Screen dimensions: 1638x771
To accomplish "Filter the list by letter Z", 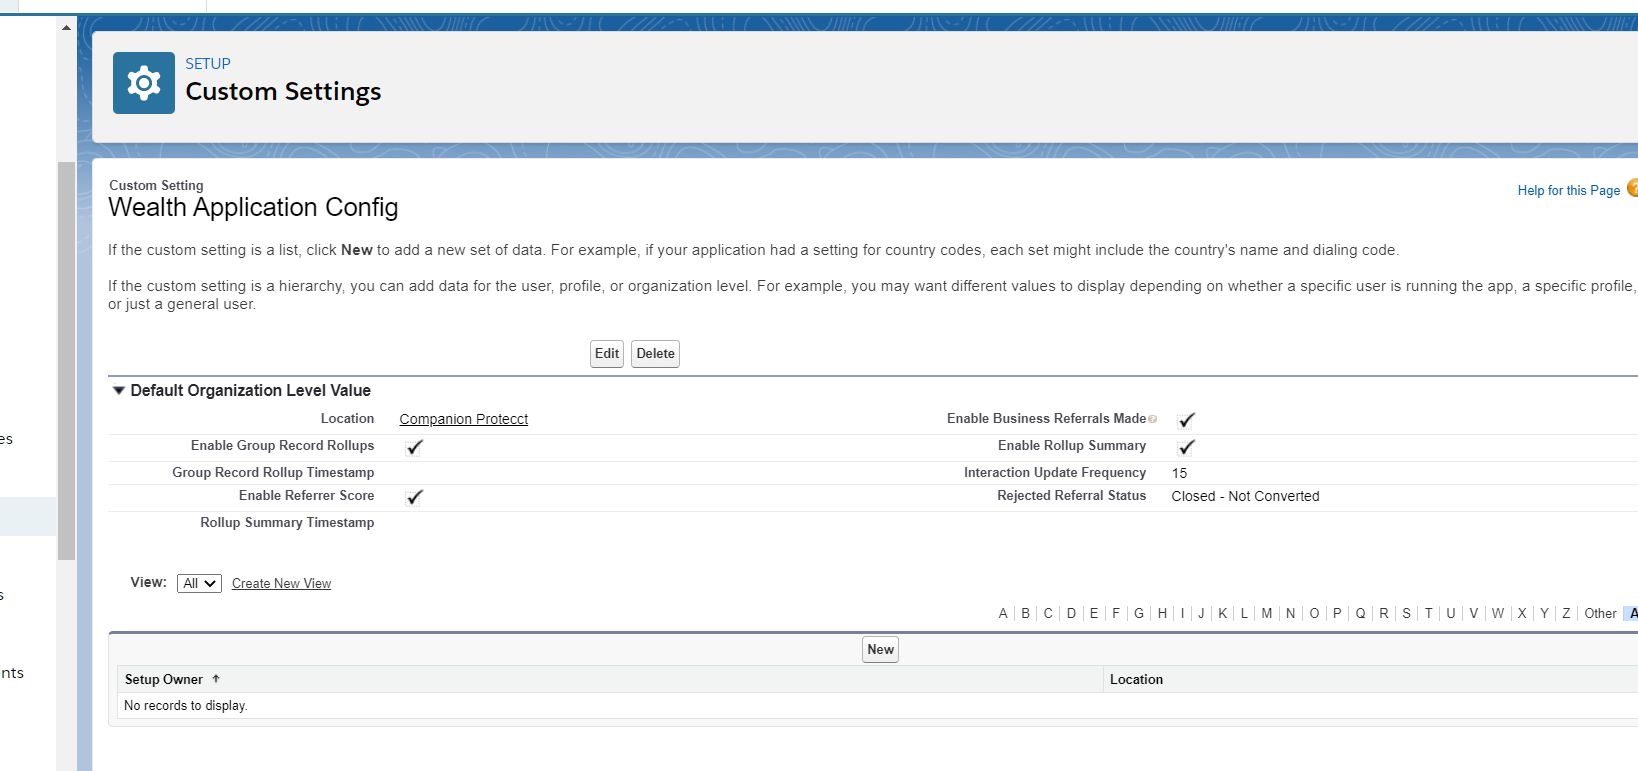I will (x=1566, y=613).
